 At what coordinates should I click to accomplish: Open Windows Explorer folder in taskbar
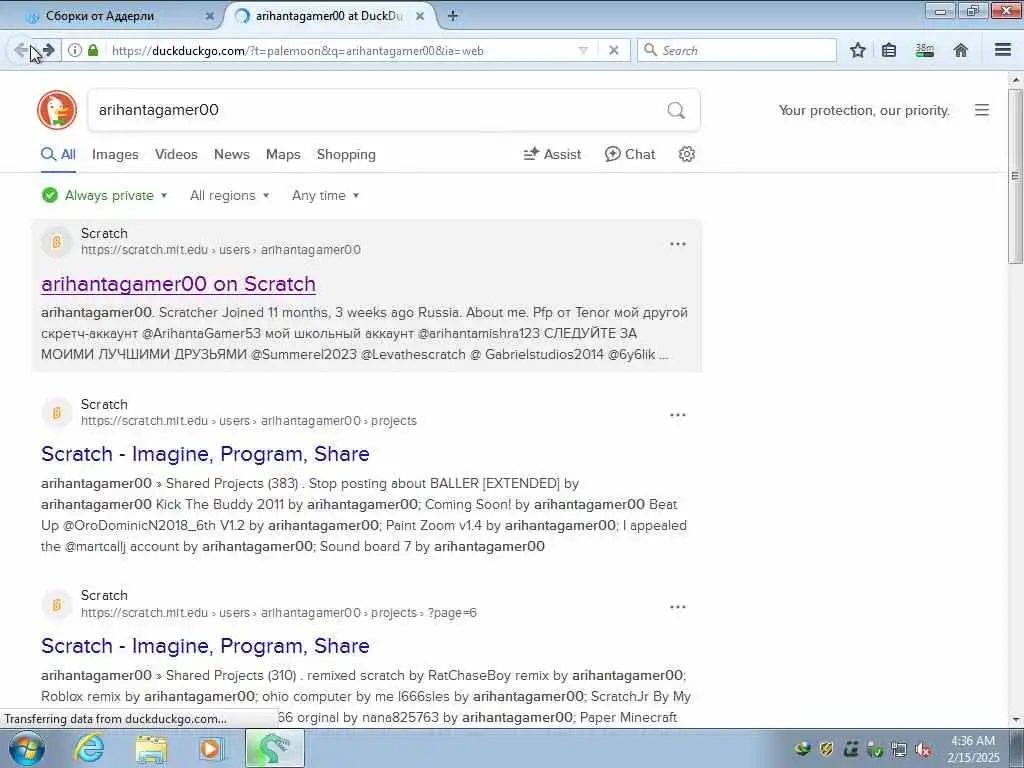tap(152, 748)
